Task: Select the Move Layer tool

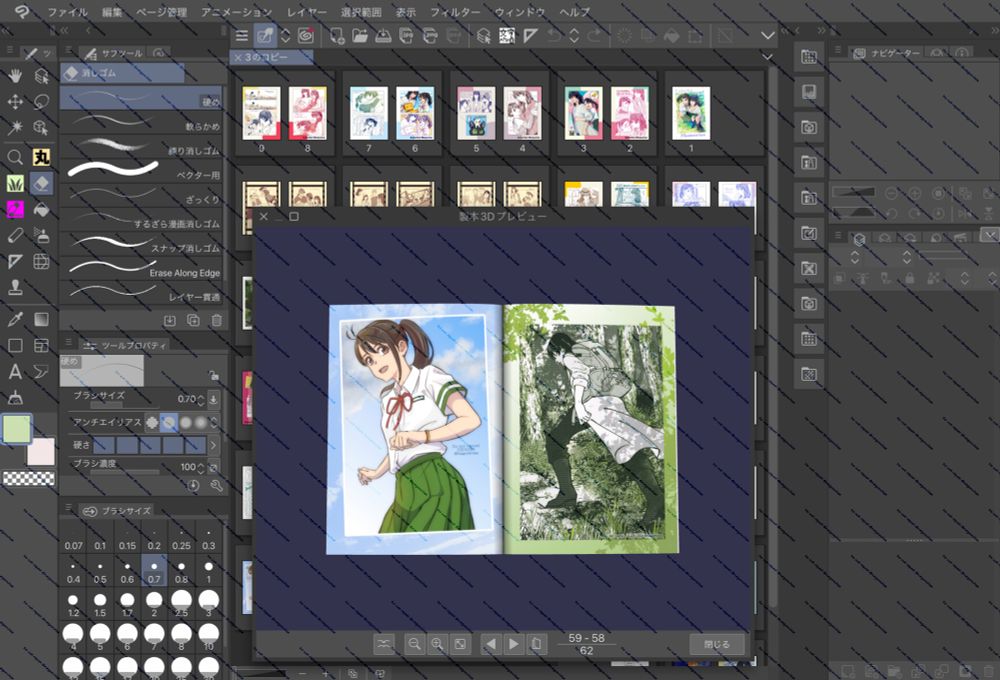Action: [15, 101]
